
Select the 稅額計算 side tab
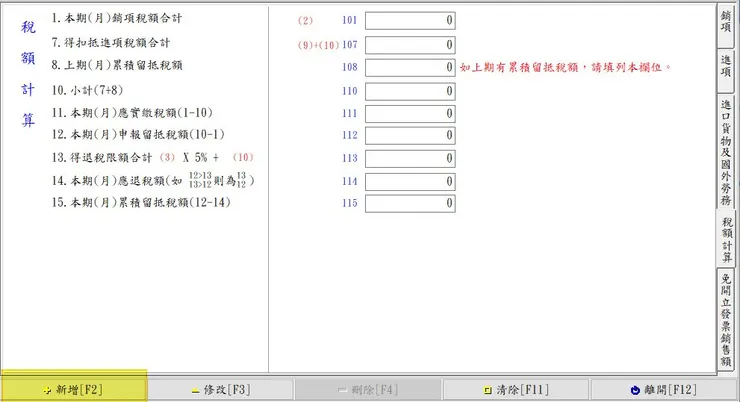point(726,239)
